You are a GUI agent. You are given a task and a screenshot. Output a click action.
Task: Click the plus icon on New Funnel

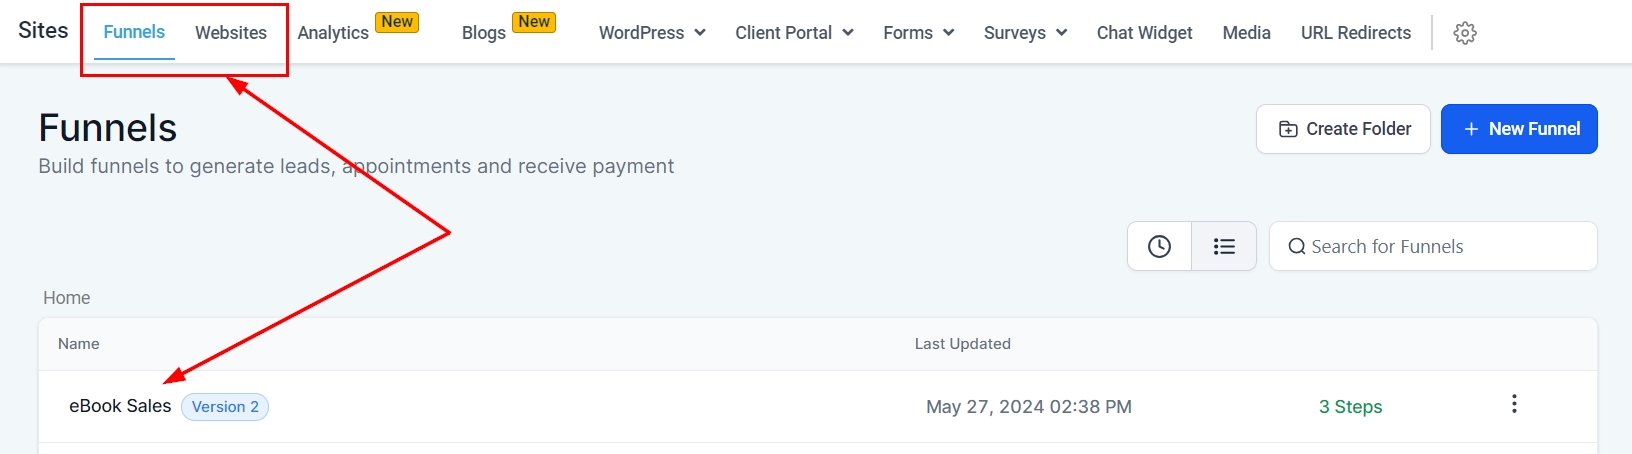coord(1471,129)
